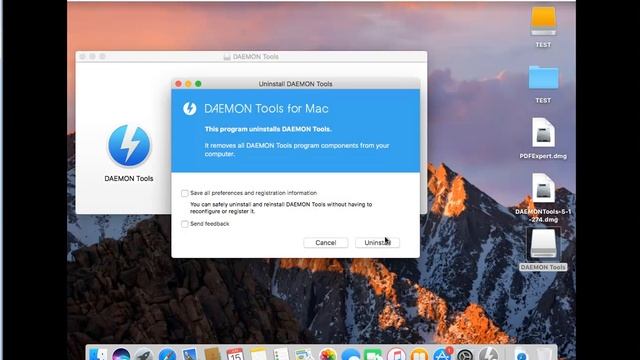Click the lightning bolt logo in dialog header

(189, 109)
